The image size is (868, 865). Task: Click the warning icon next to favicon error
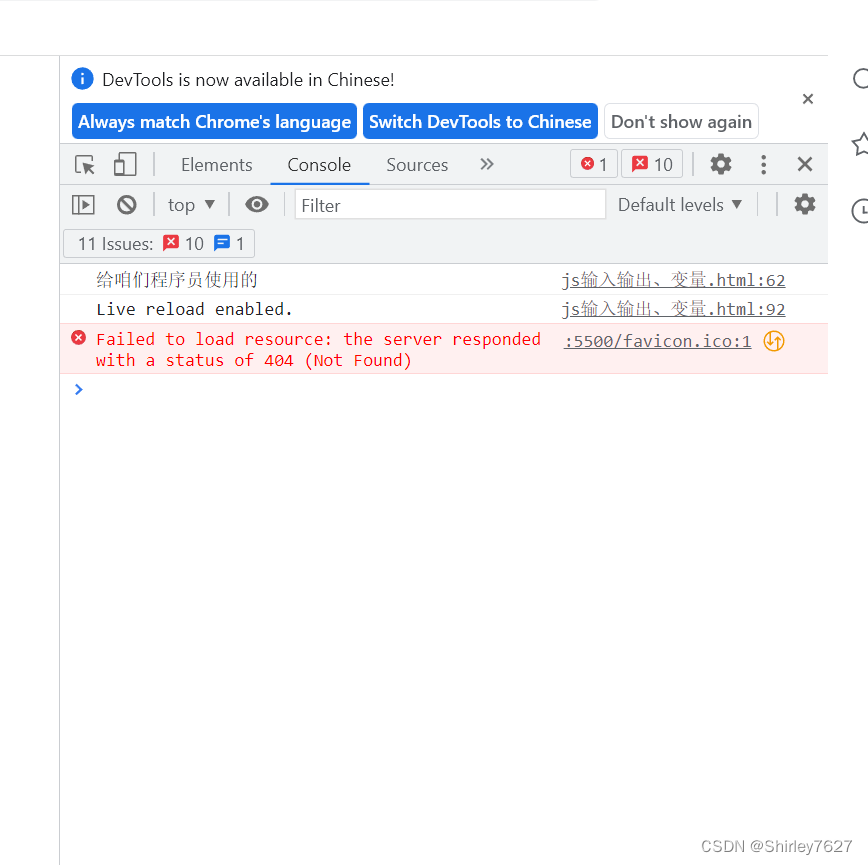[773, 341]
